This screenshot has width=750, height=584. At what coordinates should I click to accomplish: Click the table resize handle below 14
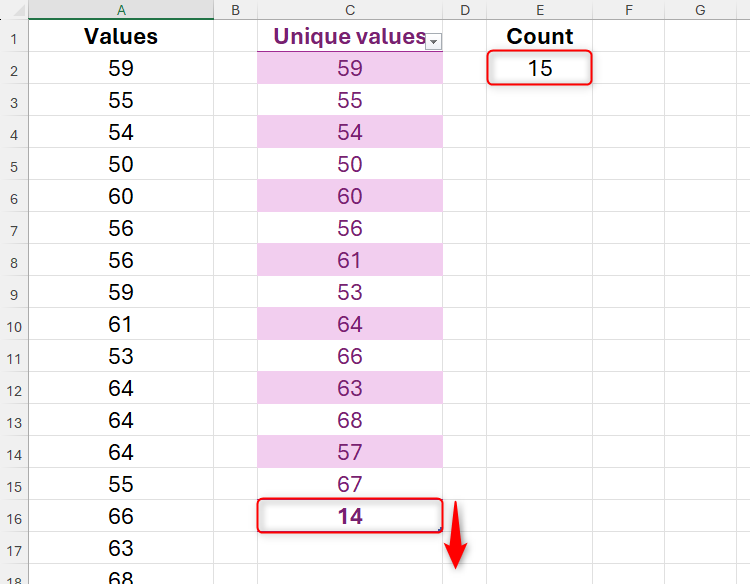pyautogui.click(x=440, y=529)
